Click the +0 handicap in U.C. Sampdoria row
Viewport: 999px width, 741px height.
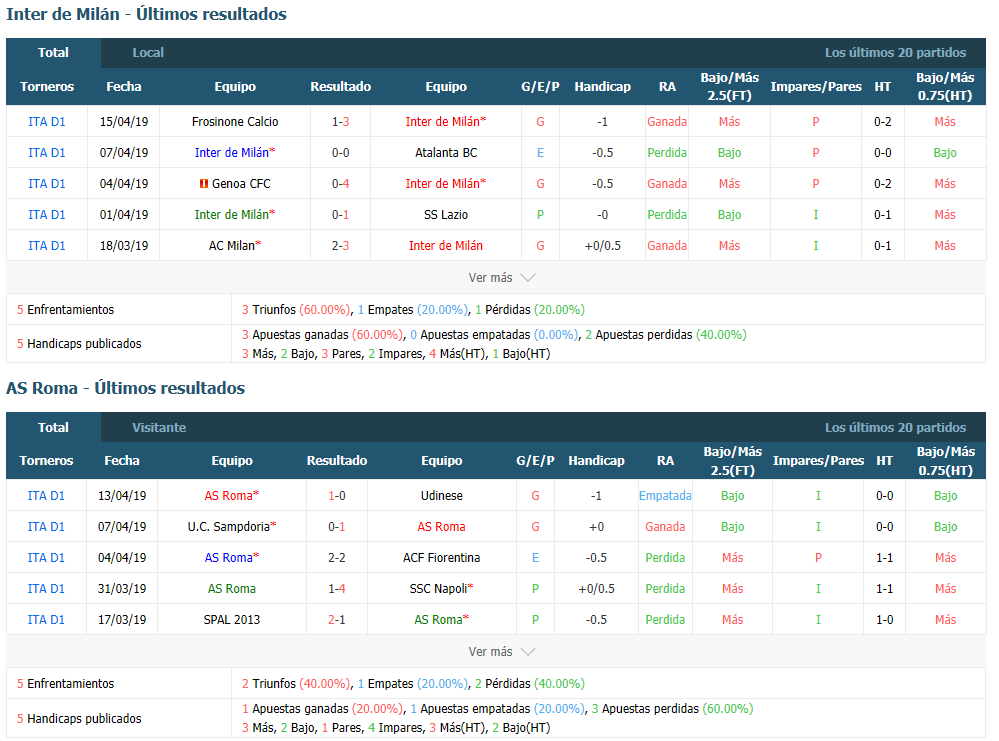pyautogui.click(x=596, y=527)
